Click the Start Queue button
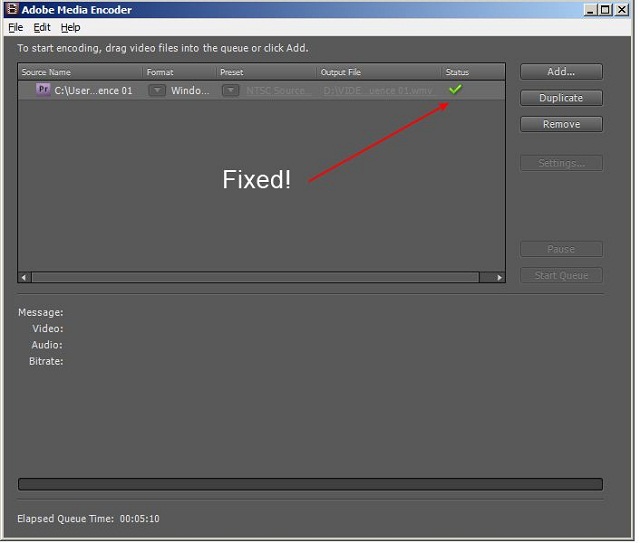The height and width of the screenshot is (543, 640). click(561, 276)
